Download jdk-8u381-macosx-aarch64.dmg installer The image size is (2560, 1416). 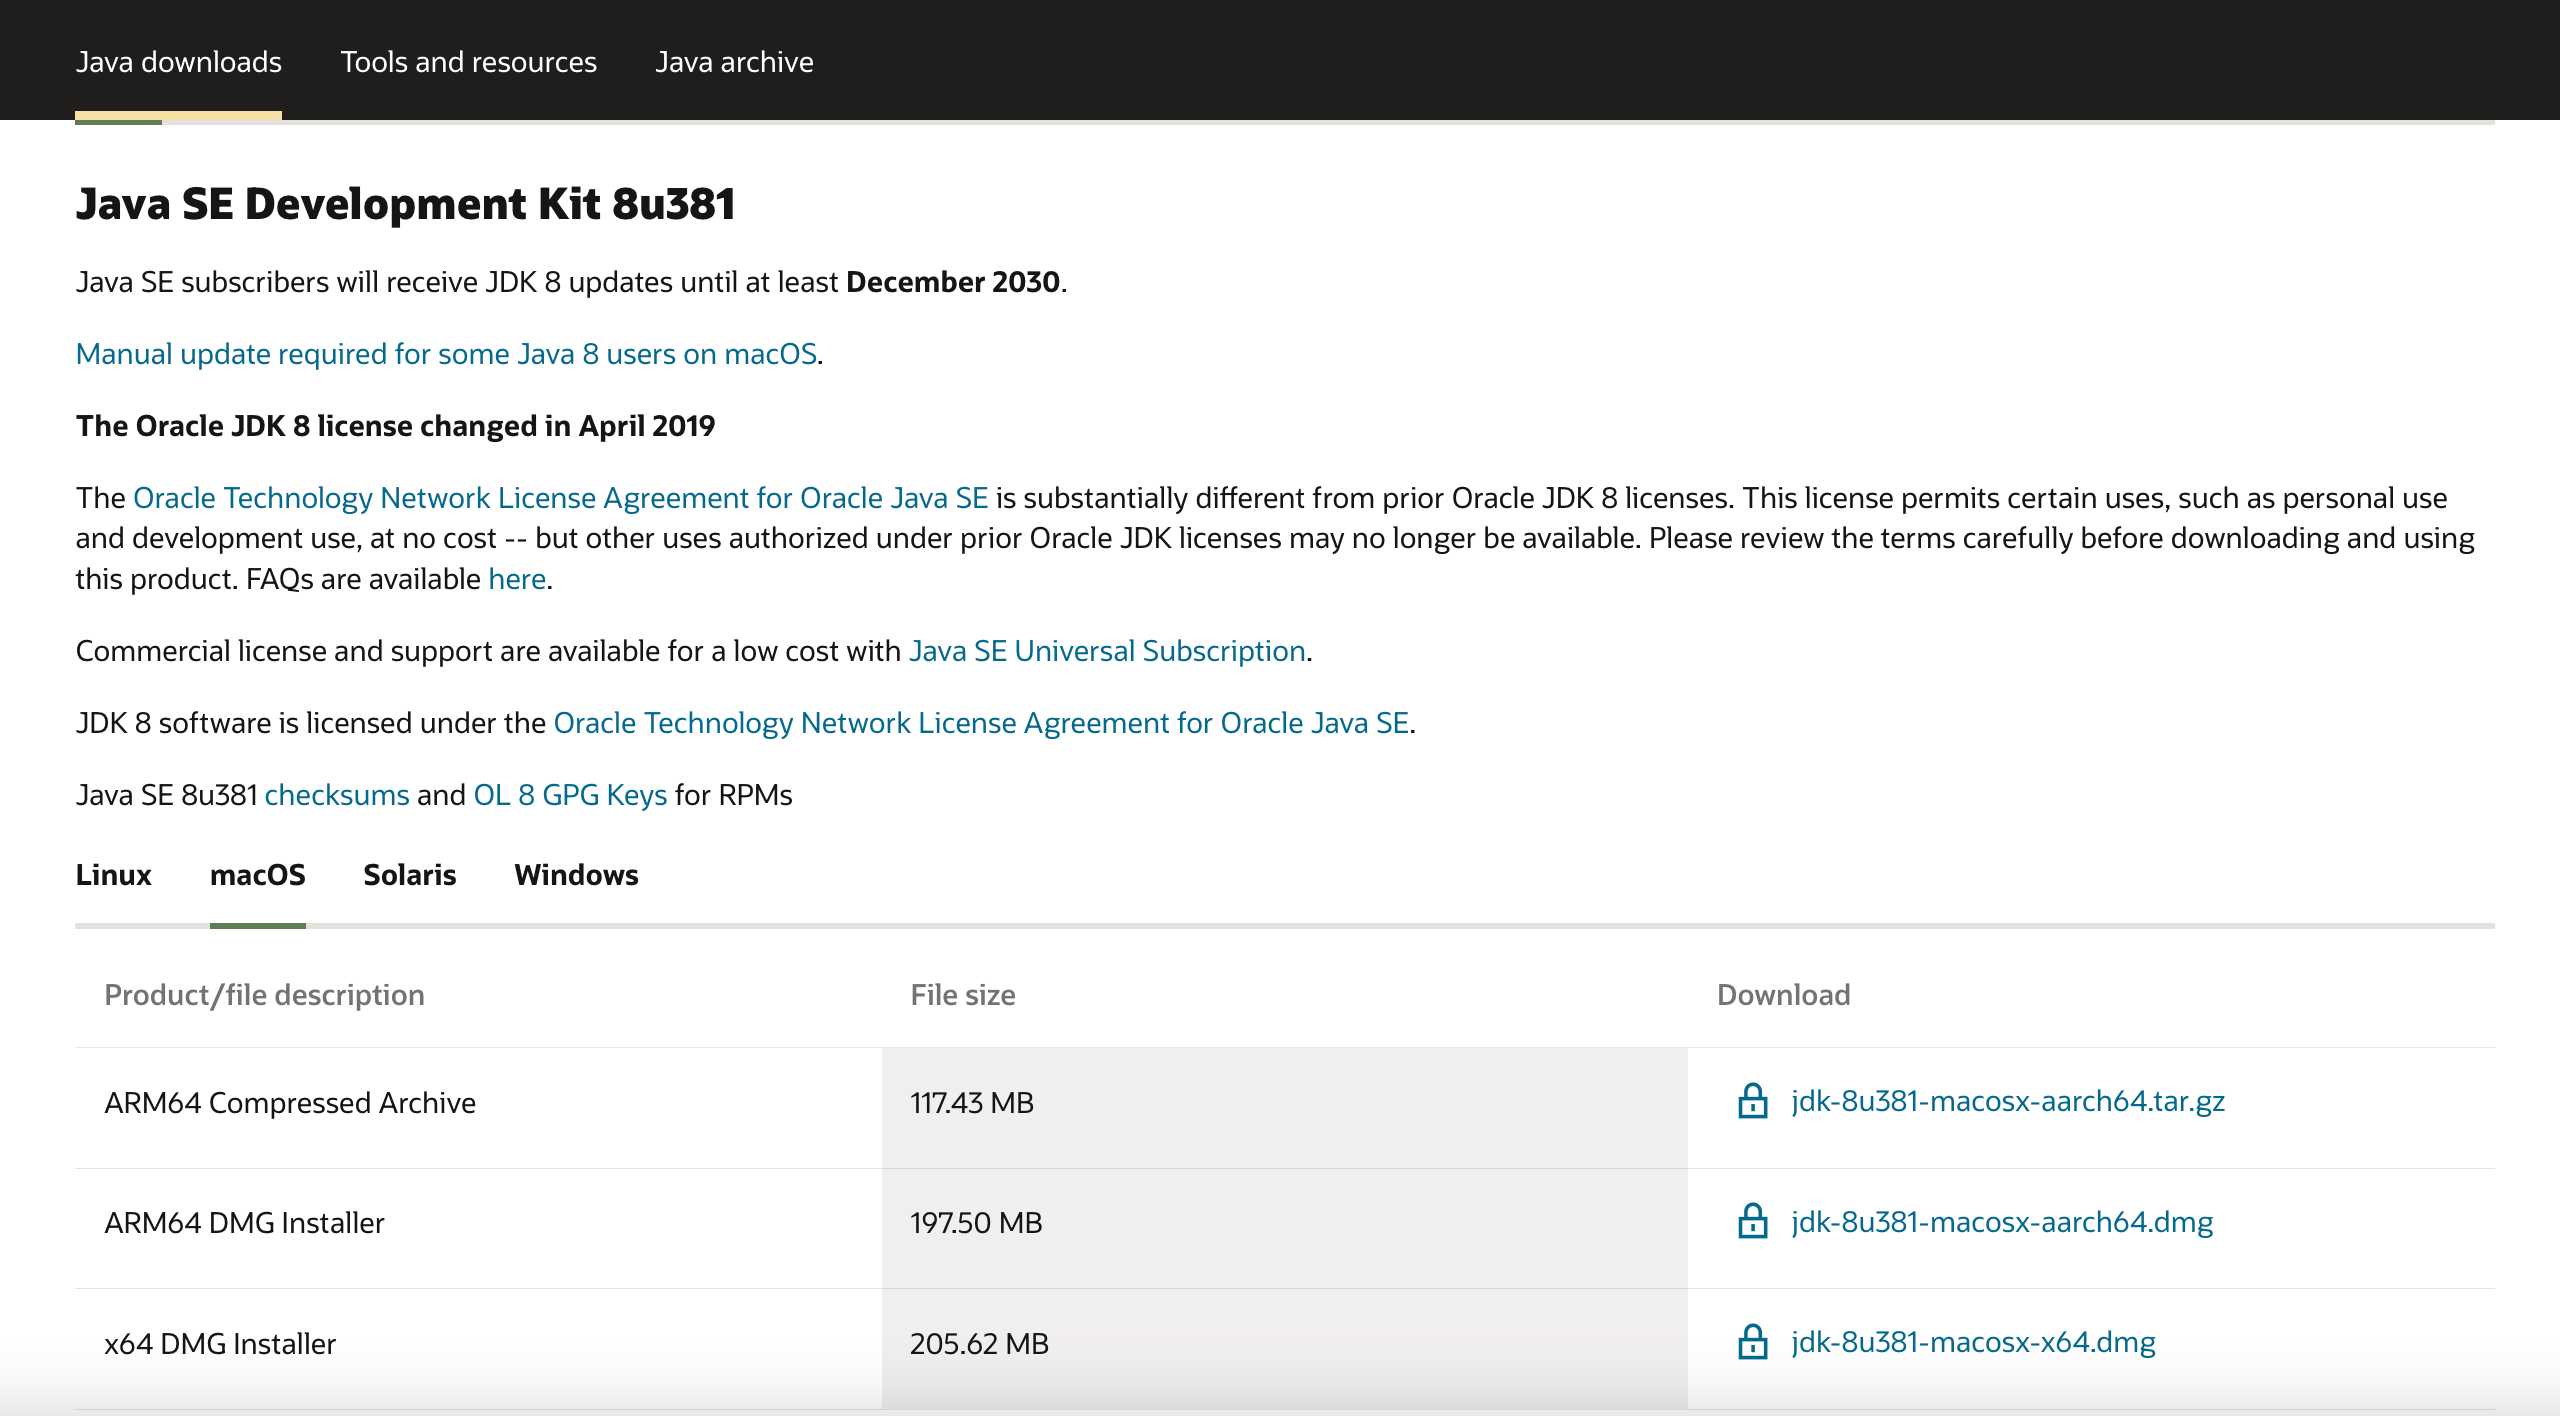(x=2001, y=1222)
